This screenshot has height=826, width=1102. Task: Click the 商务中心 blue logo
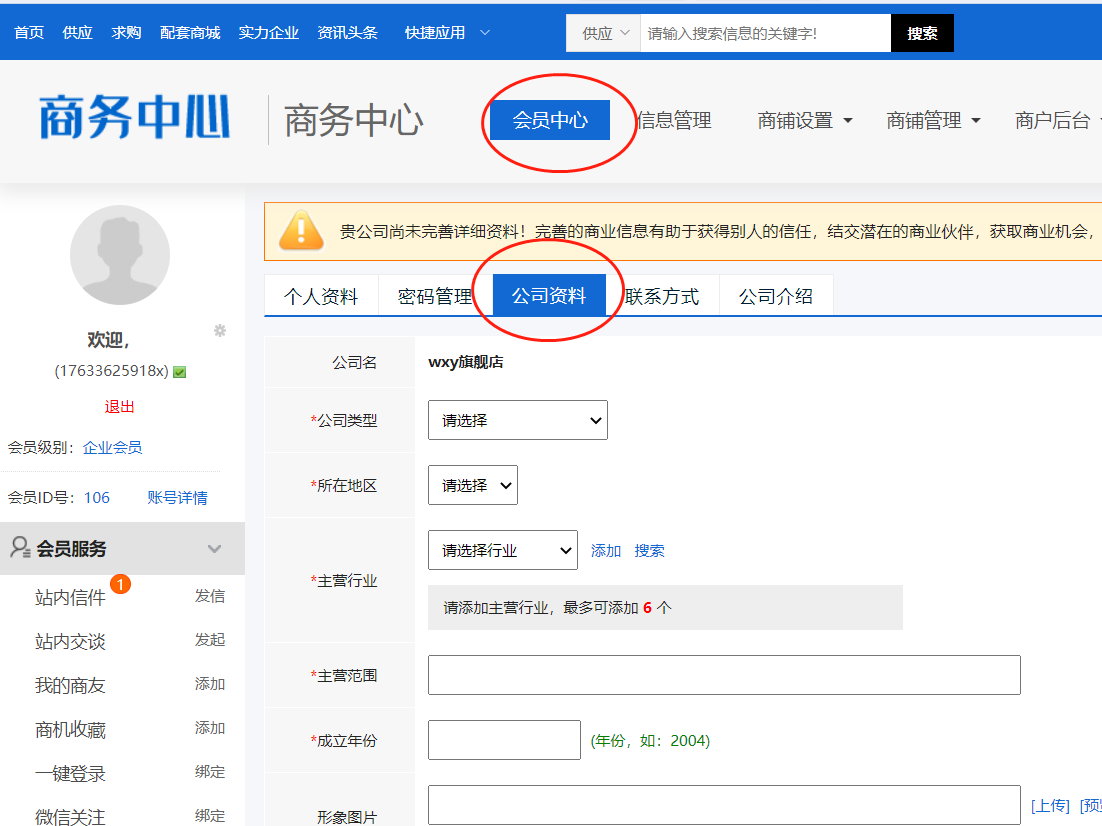pos(135,119)
